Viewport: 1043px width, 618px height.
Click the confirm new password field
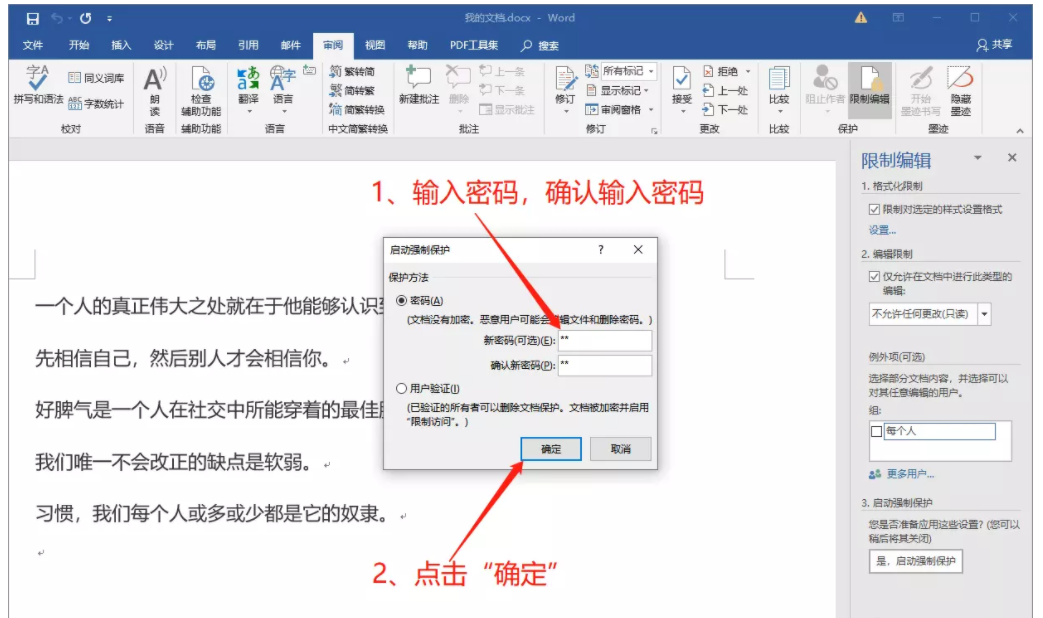pyautogui.click(x=605, y=365)
